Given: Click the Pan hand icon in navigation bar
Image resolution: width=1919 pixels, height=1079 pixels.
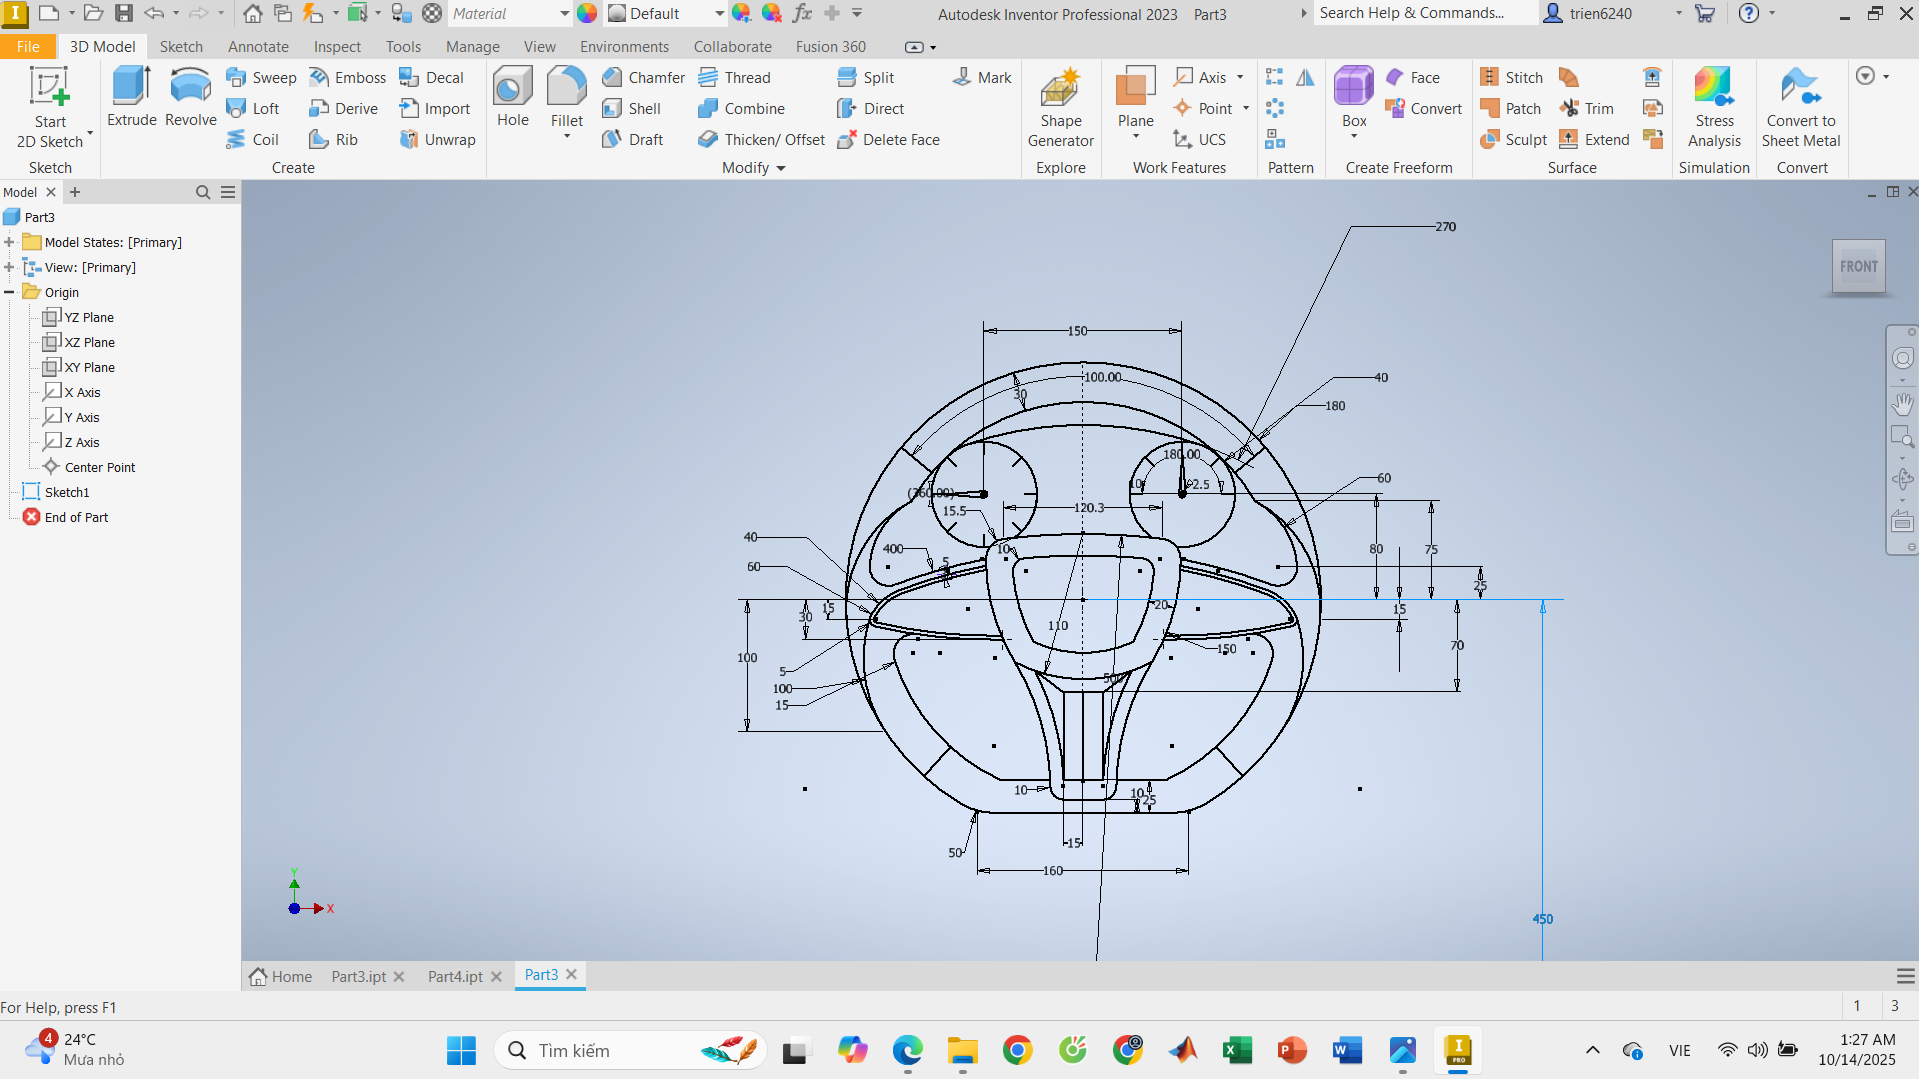Looking at the screenshot, I should click(1902, 403).
